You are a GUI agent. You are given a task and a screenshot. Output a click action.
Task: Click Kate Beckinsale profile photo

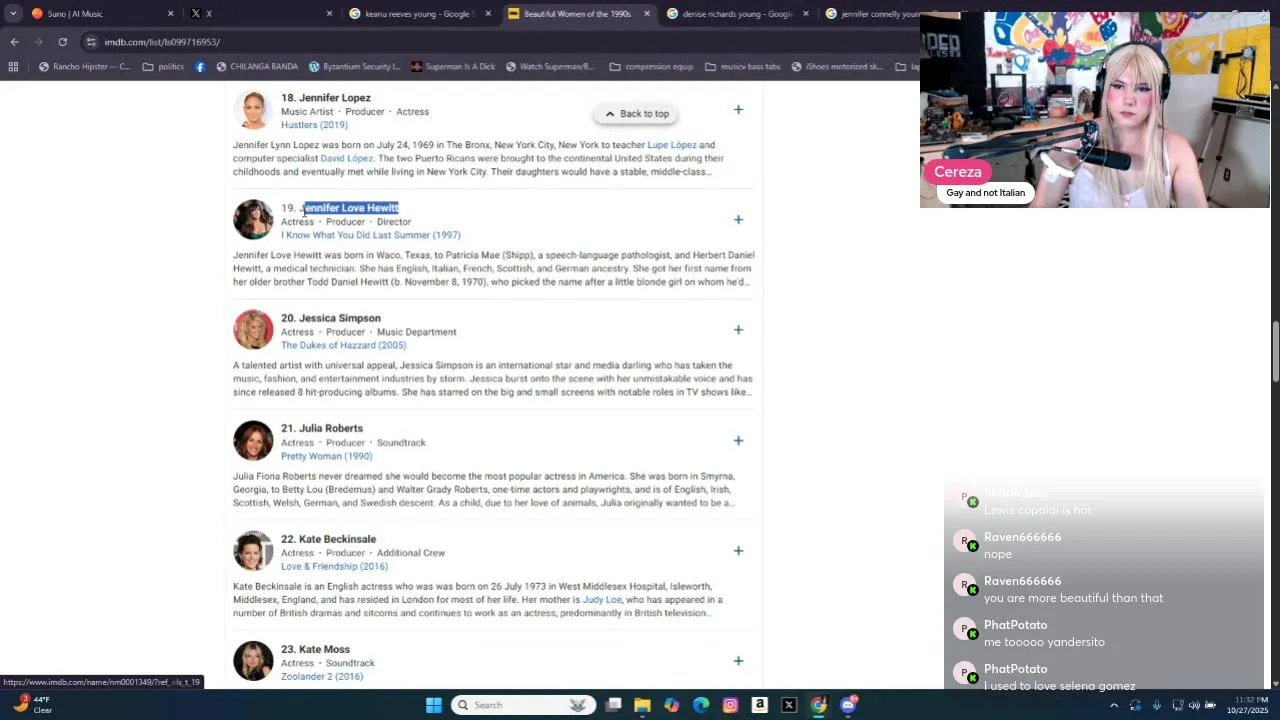coord(253,551)
